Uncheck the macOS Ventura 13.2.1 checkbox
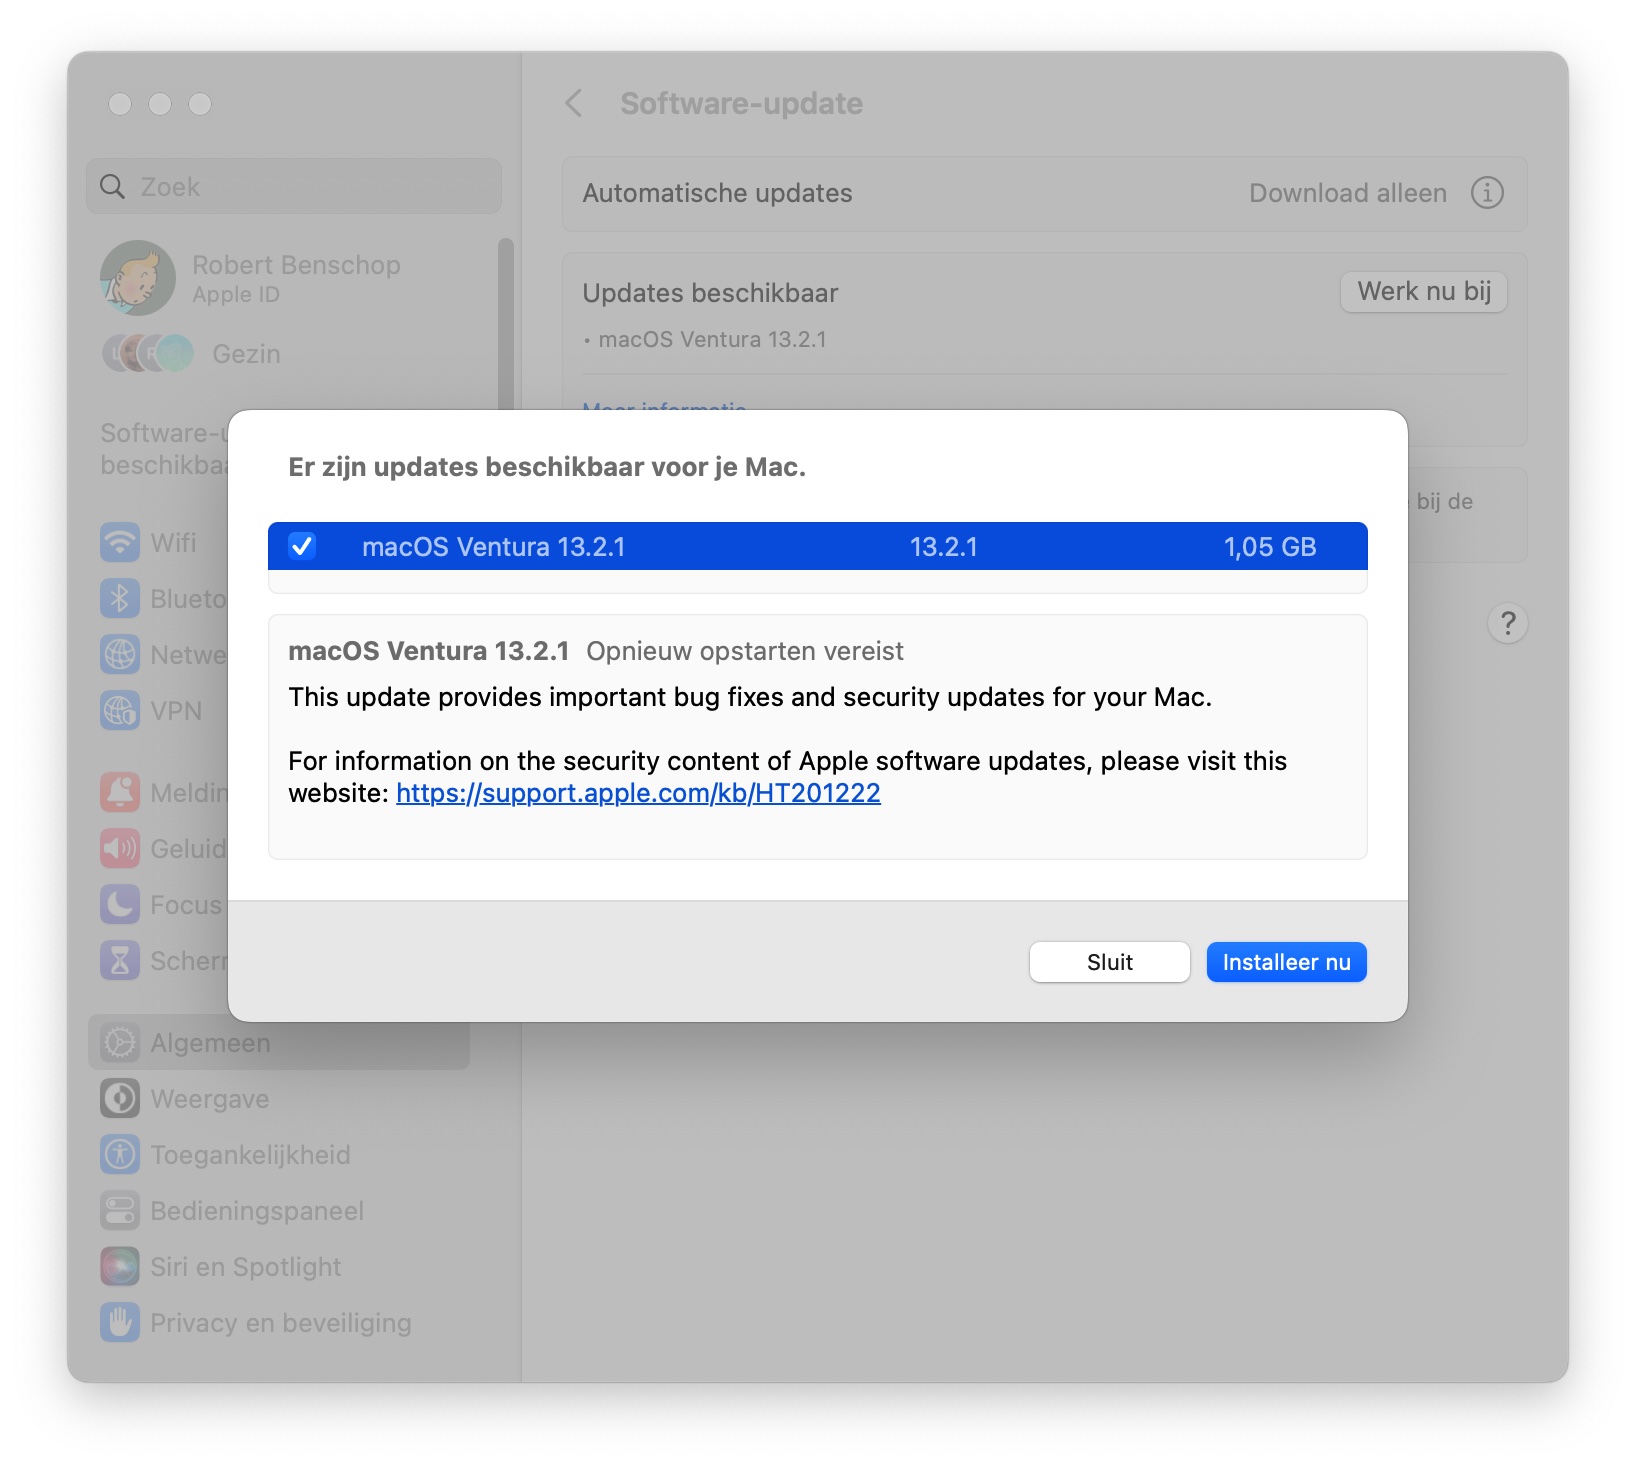Viewport: 1636px width, 1466px height. tap(302, 546)
